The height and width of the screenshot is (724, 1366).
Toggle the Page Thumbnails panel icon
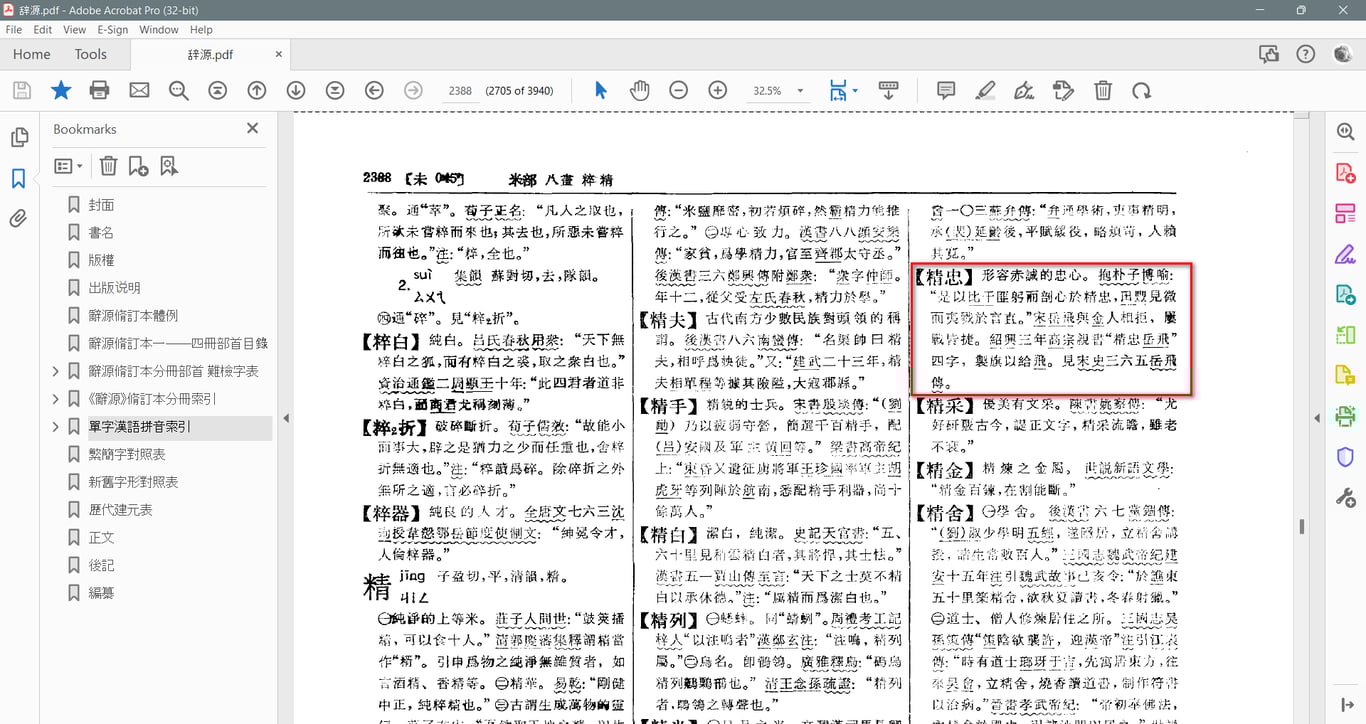[x=18, y=138]
